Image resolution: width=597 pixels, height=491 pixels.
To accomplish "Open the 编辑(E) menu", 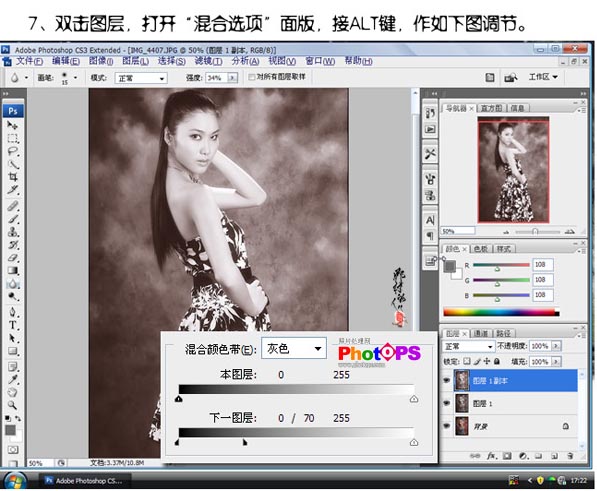I will (65, 61).
